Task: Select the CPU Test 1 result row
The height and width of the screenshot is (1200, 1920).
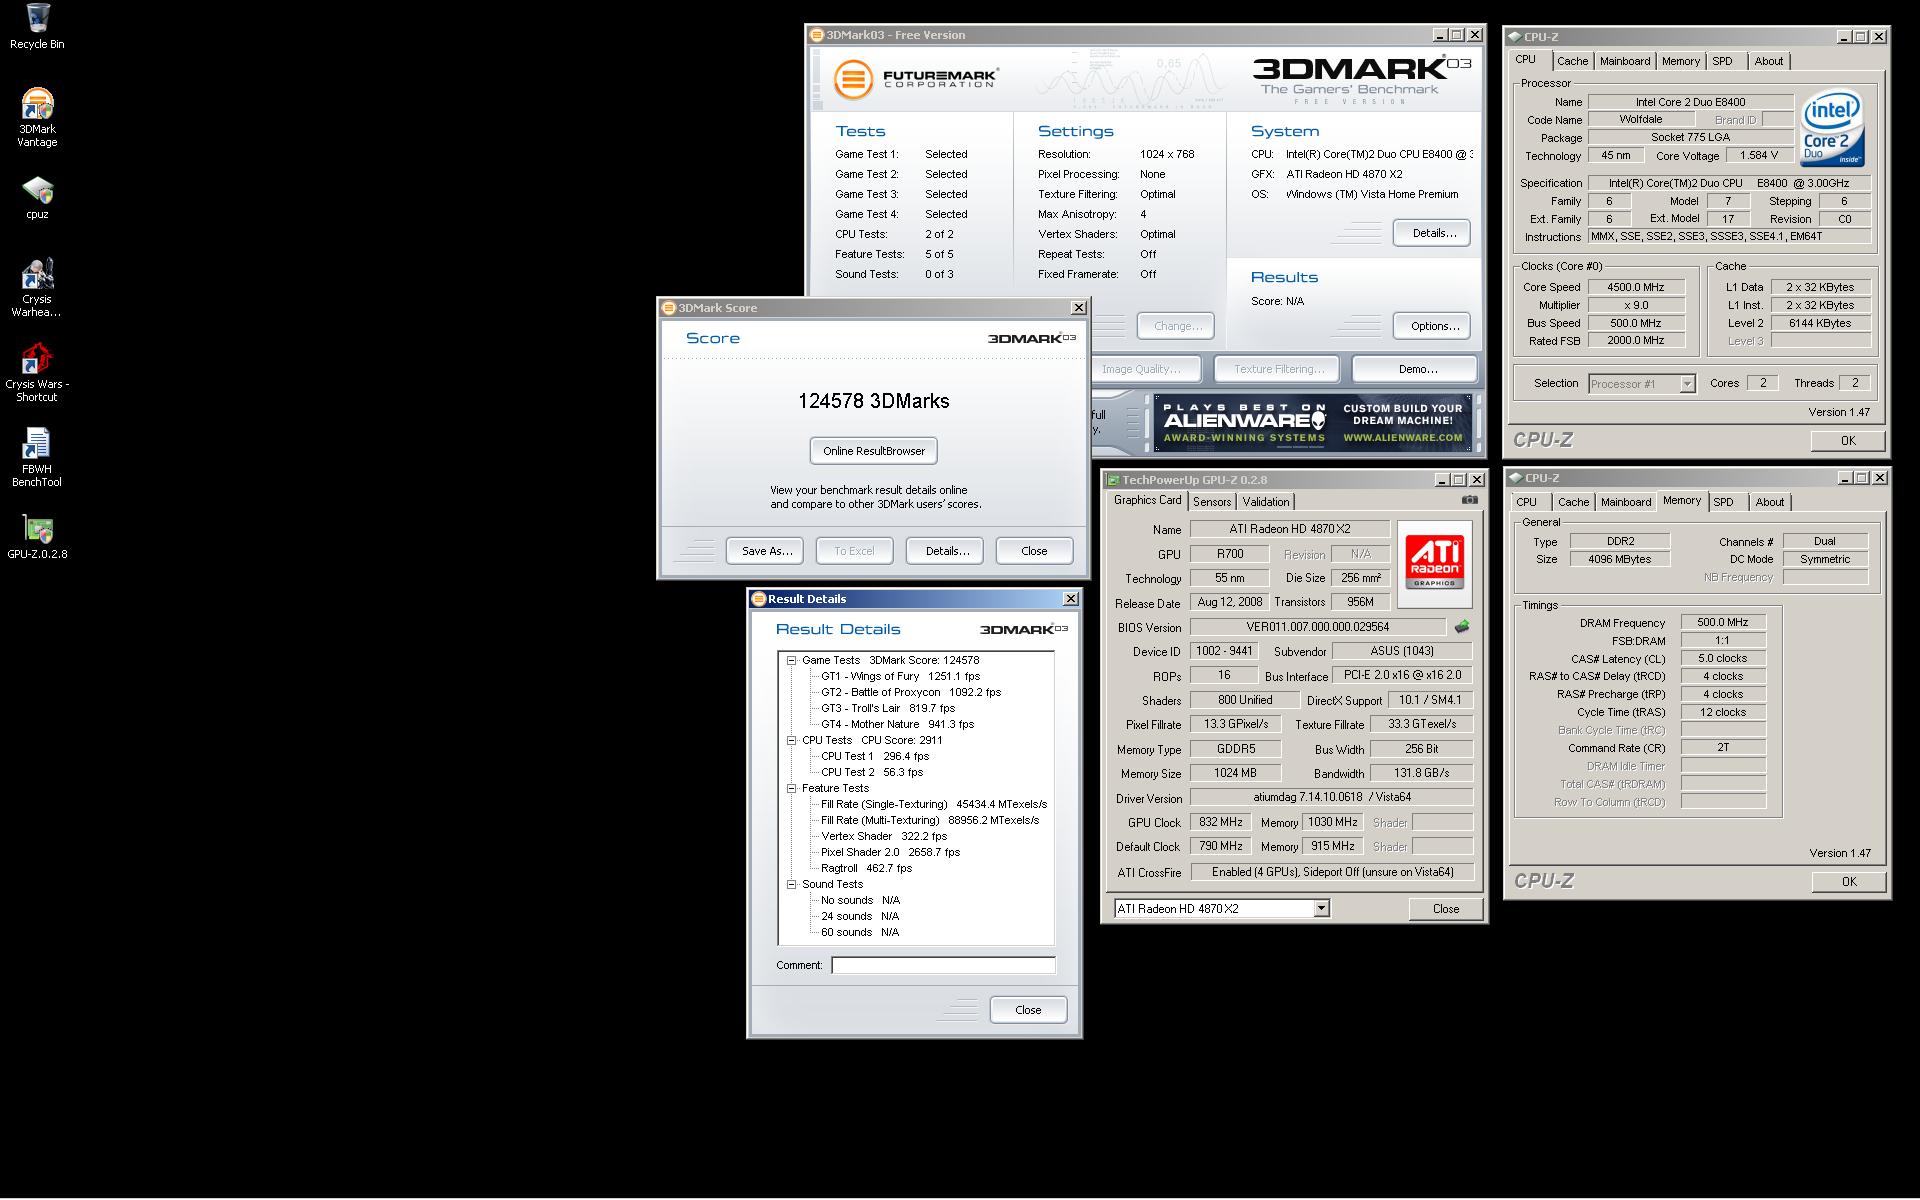Action: click(875, 756)
